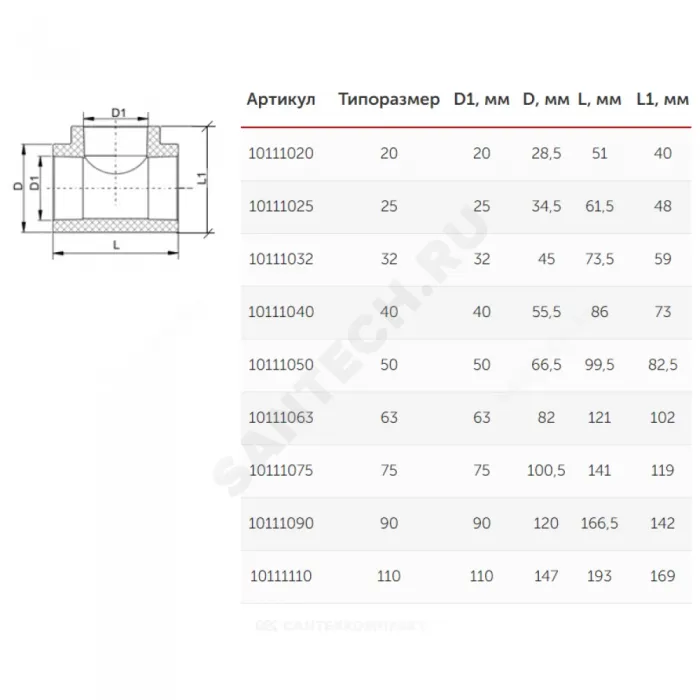Select article number 10111040

coord(281,312)
